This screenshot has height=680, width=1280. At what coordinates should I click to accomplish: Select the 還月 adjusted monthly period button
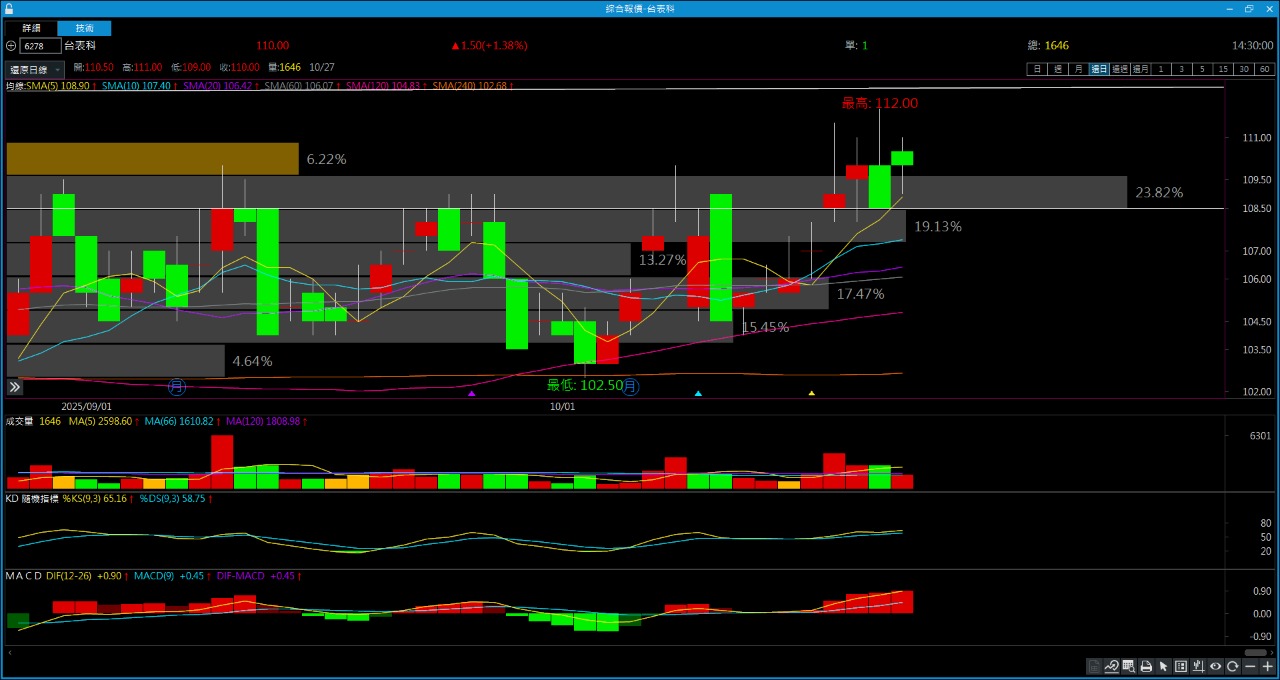click(x=1141, y=69)
